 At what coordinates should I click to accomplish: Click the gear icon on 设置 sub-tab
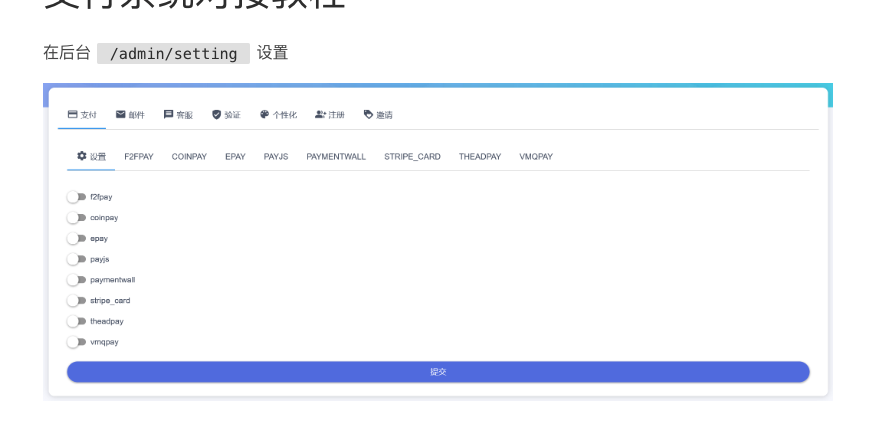coord(81,156)
